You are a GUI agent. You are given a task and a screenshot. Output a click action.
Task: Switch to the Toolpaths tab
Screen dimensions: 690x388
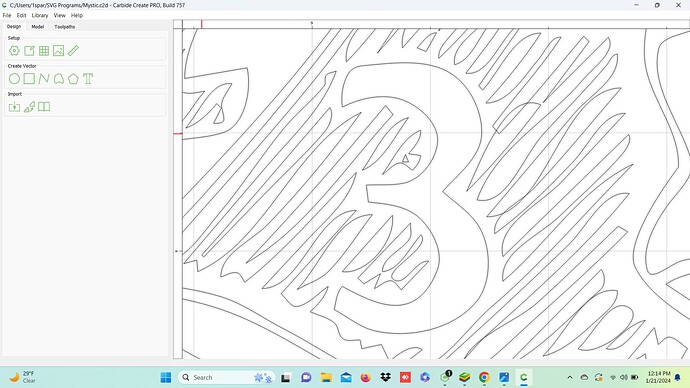[65, 27]
